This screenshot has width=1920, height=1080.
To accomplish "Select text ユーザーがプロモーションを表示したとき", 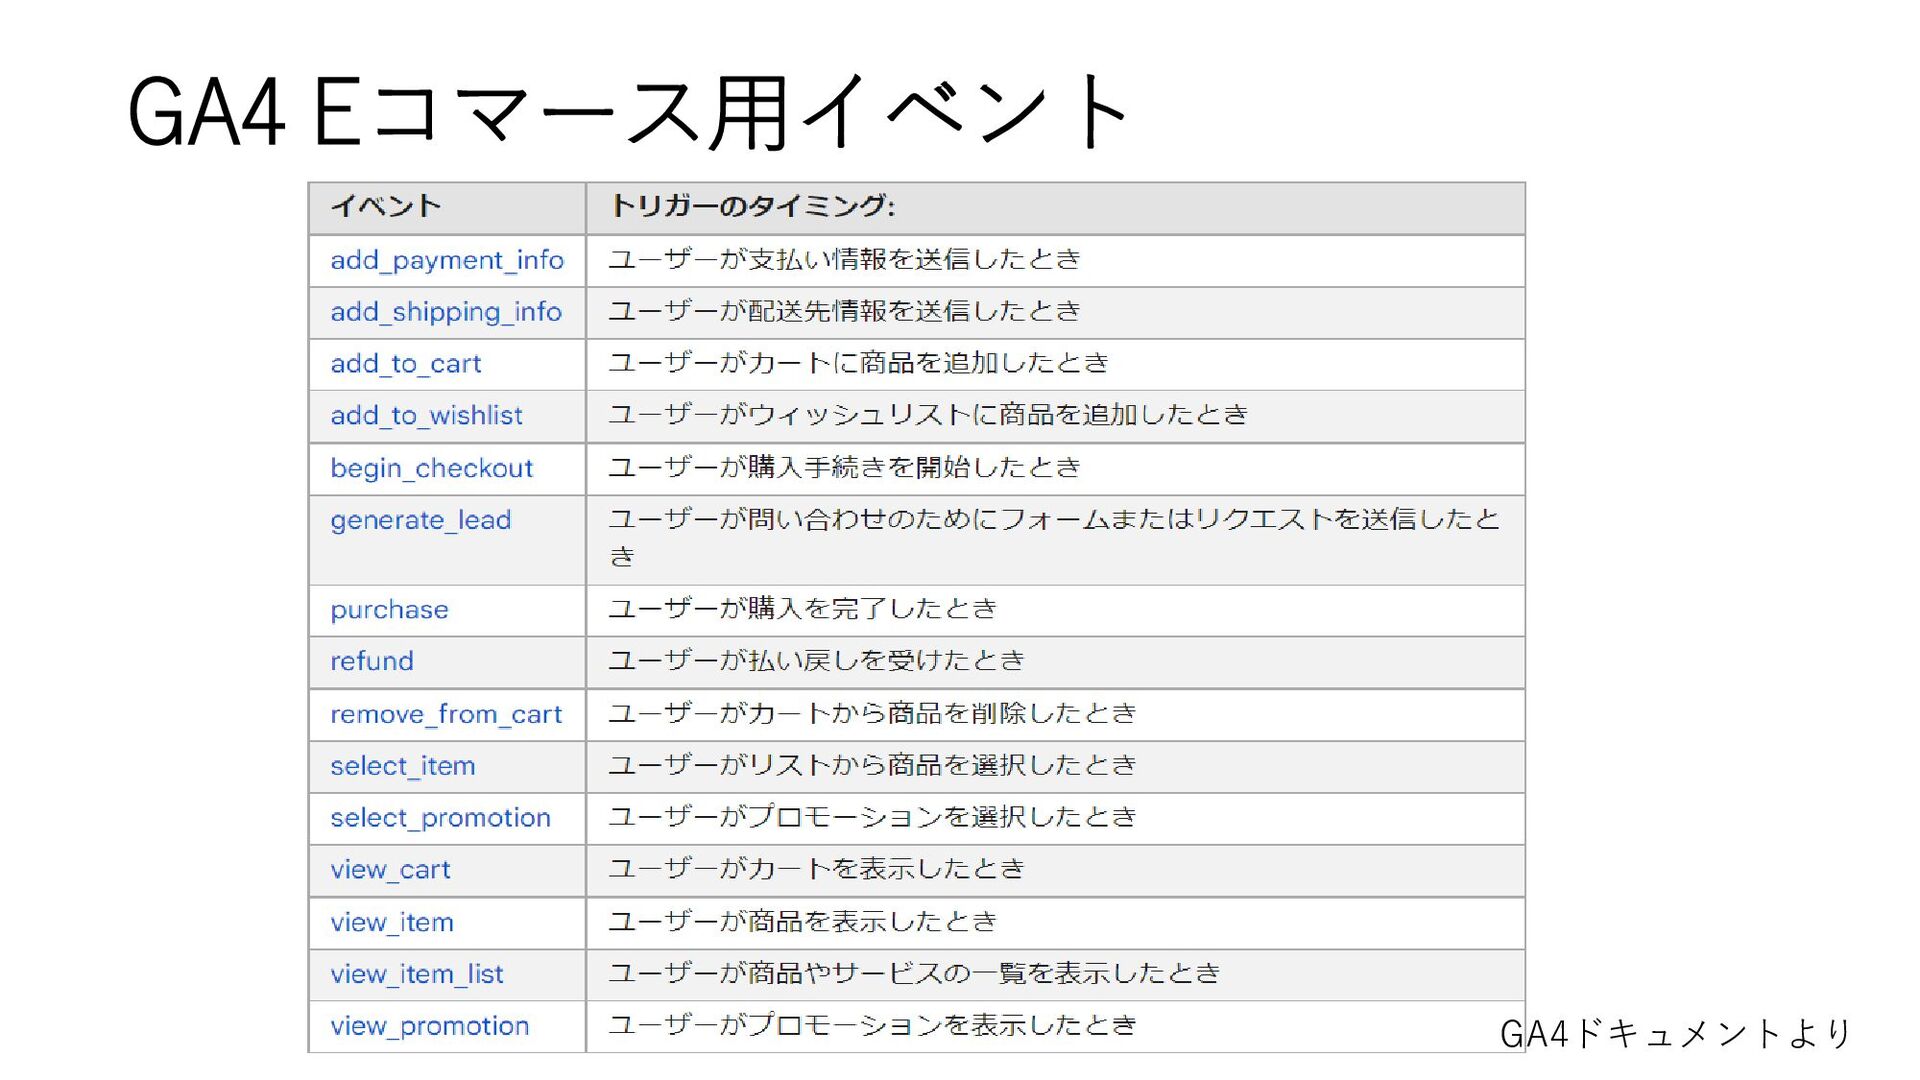I will click(x=873, y=1025).
